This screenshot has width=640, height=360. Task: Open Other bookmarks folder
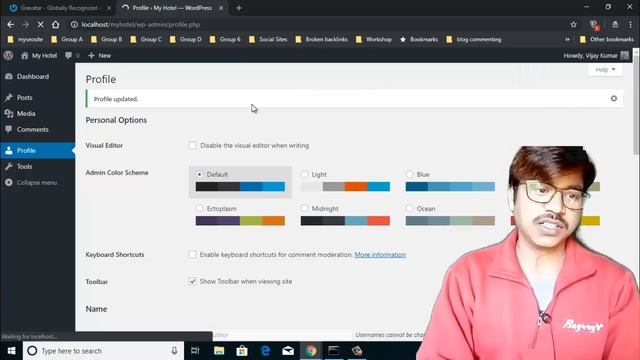tap(607, 40)
